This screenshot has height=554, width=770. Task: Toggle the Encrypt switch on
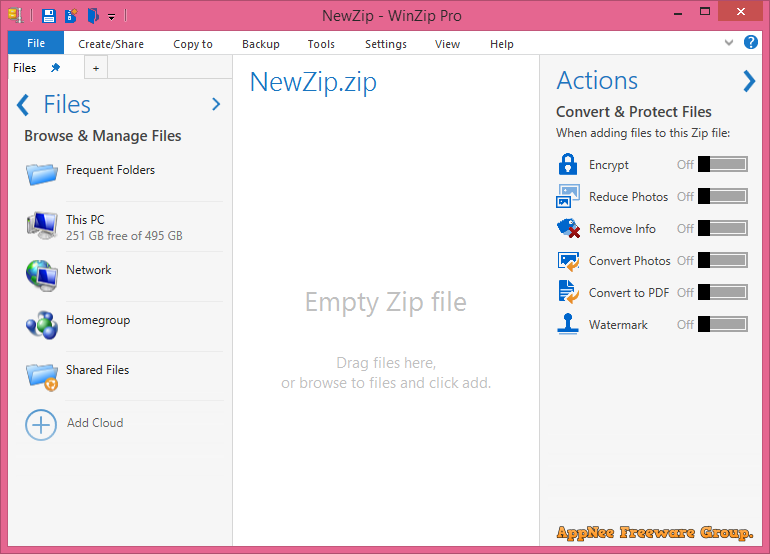point(723,164)
